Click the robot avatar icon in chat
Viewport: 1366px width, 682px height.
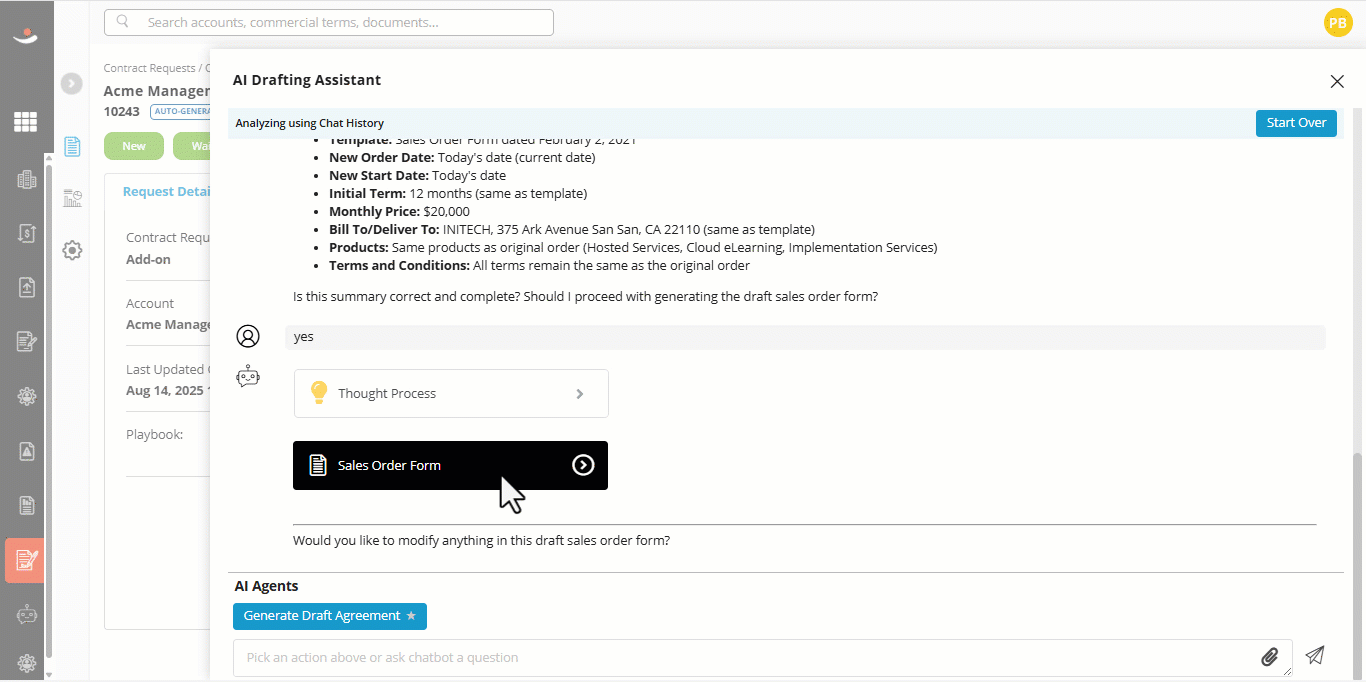[x=248, y=377]
